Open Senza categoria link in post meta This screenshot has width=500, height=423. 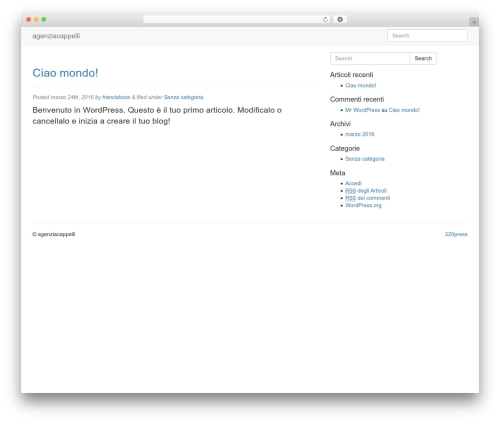coord(183,97)
